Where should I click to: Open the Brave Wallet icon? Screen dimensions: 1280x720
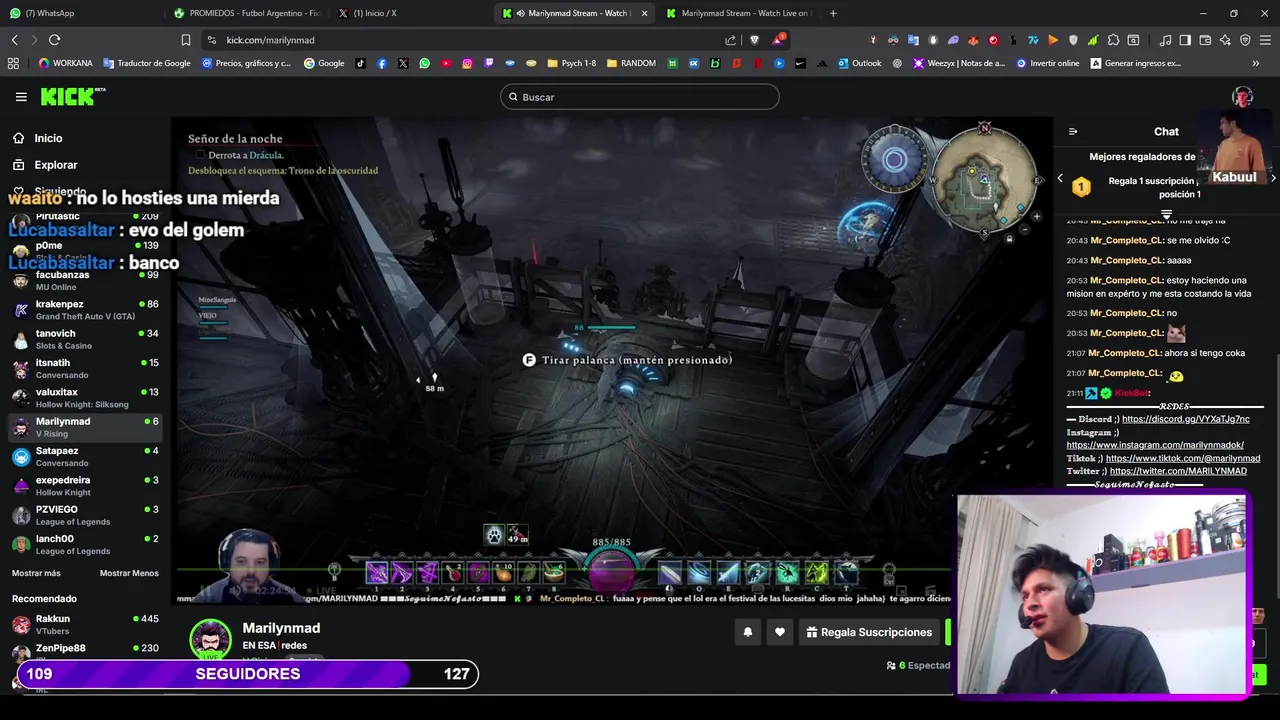pyautogui.click(x=1205, y=40)
